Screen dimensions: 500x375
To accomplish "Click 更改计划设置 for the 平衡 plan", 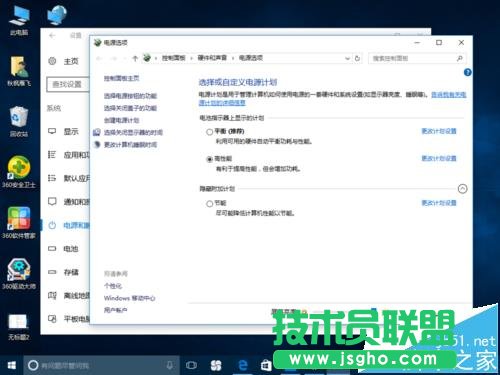I will pyautogui.click(x=439, y=131).
